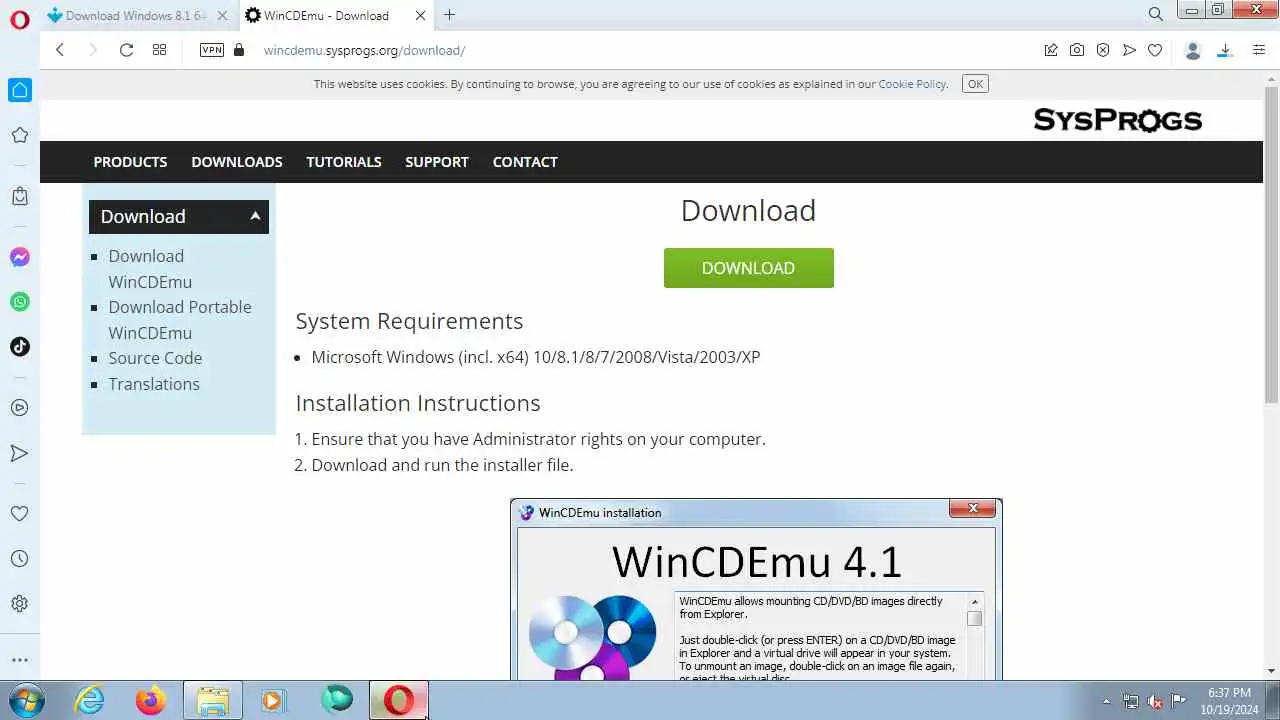Open Shopping bag icon in sidebar

tap(20, 196)
